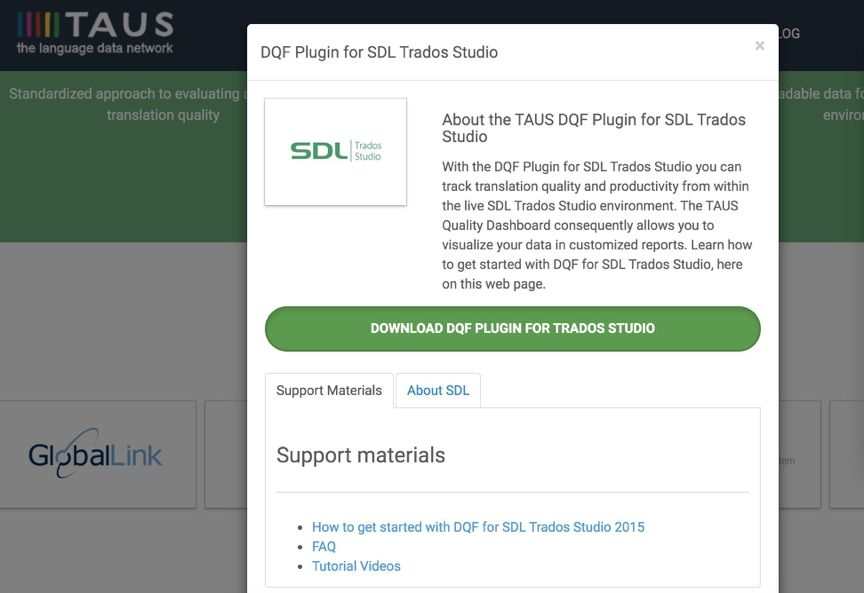Click the plugin description paragraph
This screenshot has height=593, width=864.
[597, 225]
